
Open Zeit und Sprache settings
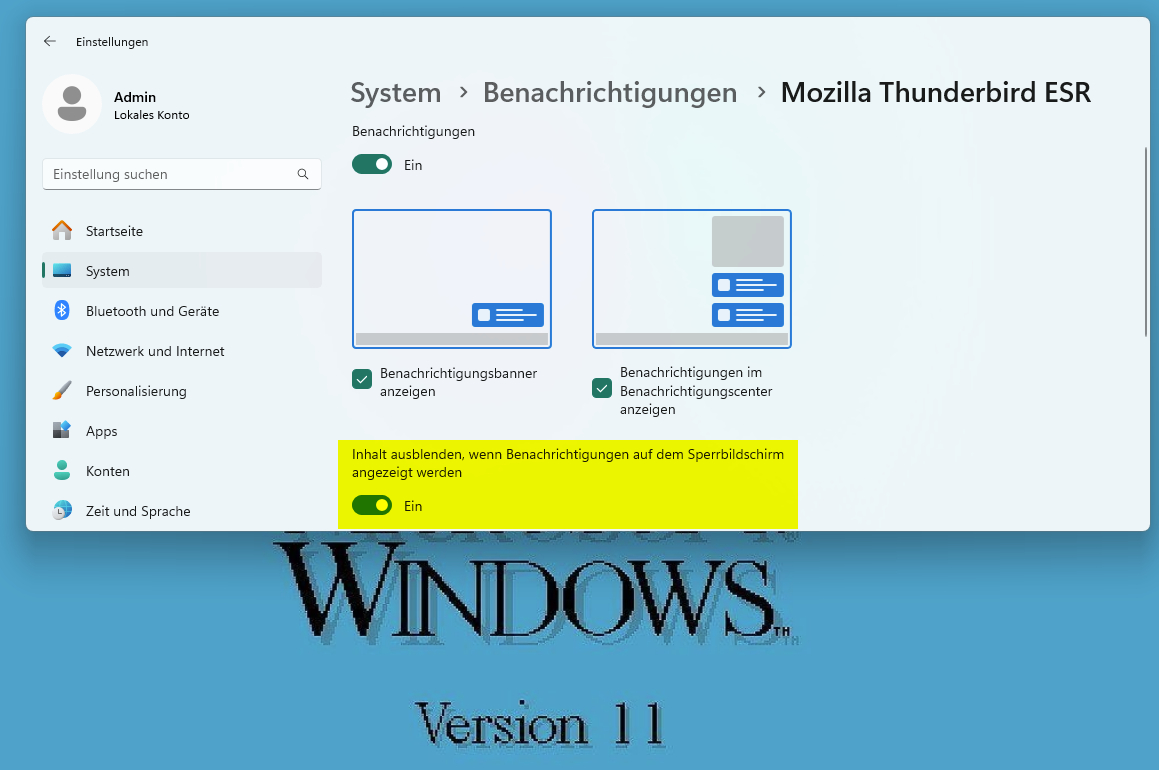(182, 511)
